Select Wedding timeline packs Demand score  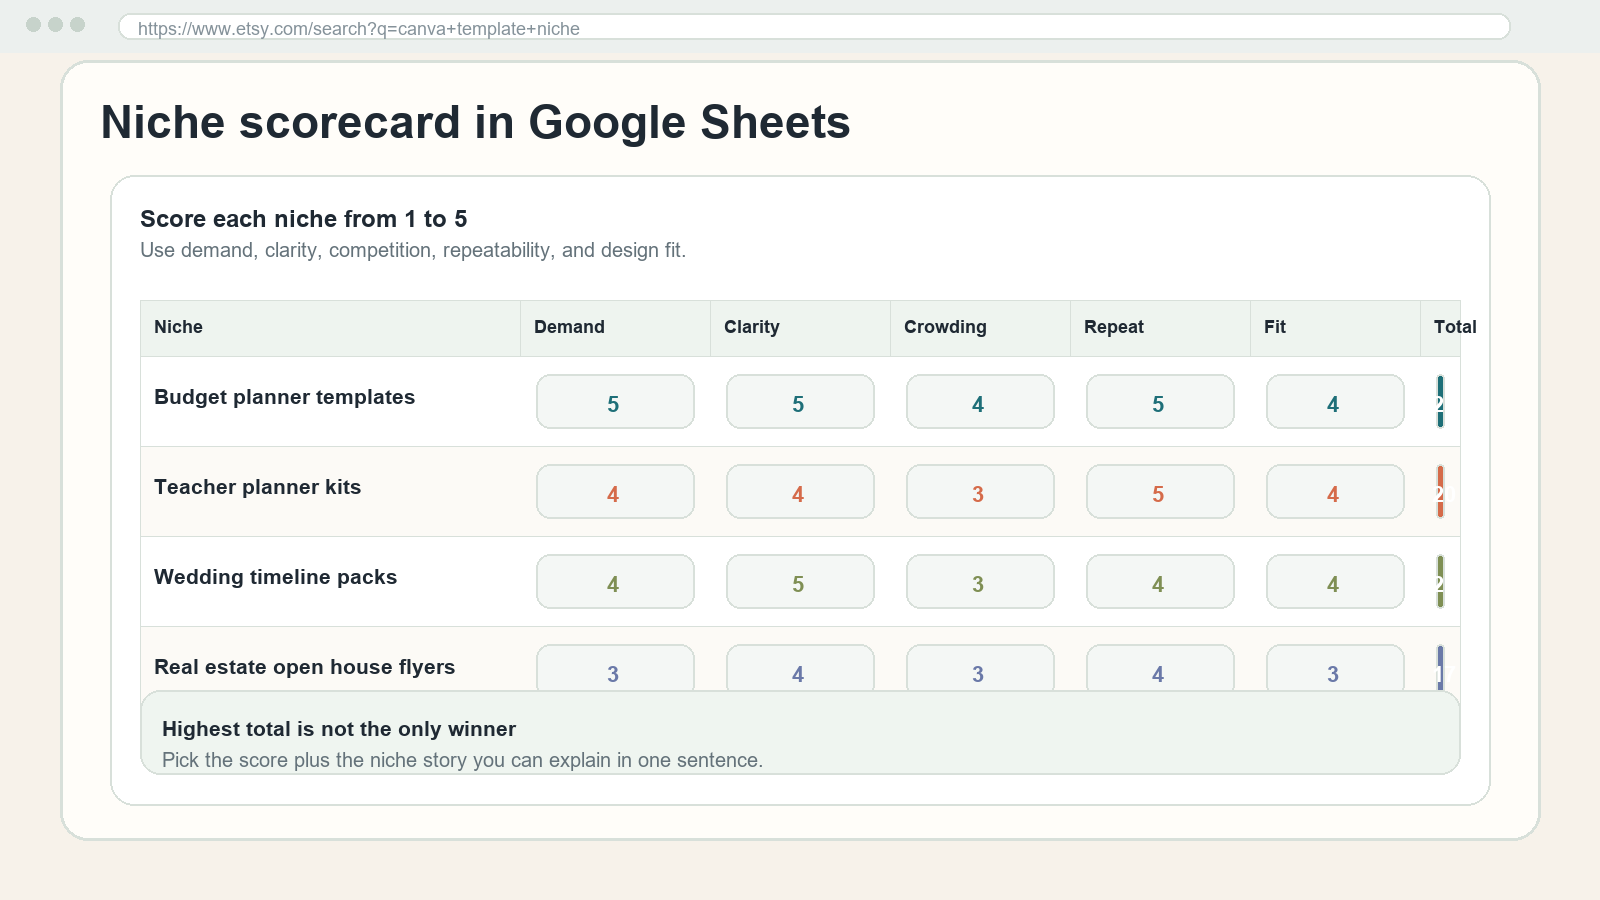615,582
